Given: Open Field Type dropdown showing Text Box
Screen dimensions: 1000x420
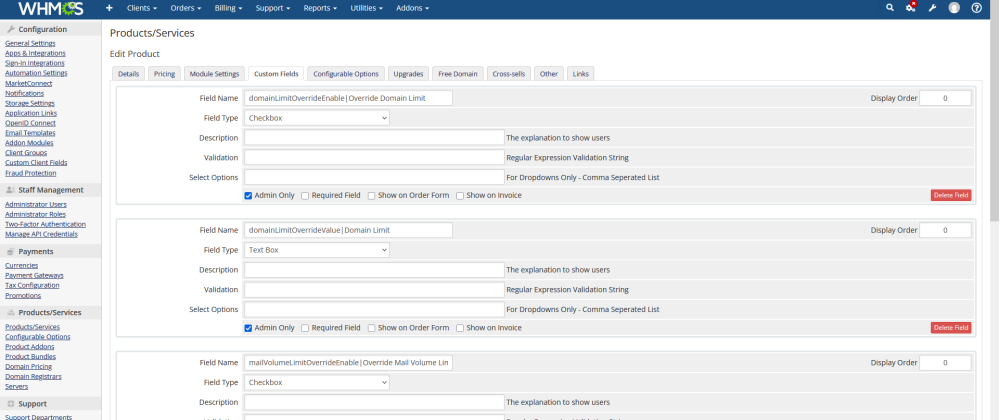Looking at the screenshot, I should (x=317, y=250).
